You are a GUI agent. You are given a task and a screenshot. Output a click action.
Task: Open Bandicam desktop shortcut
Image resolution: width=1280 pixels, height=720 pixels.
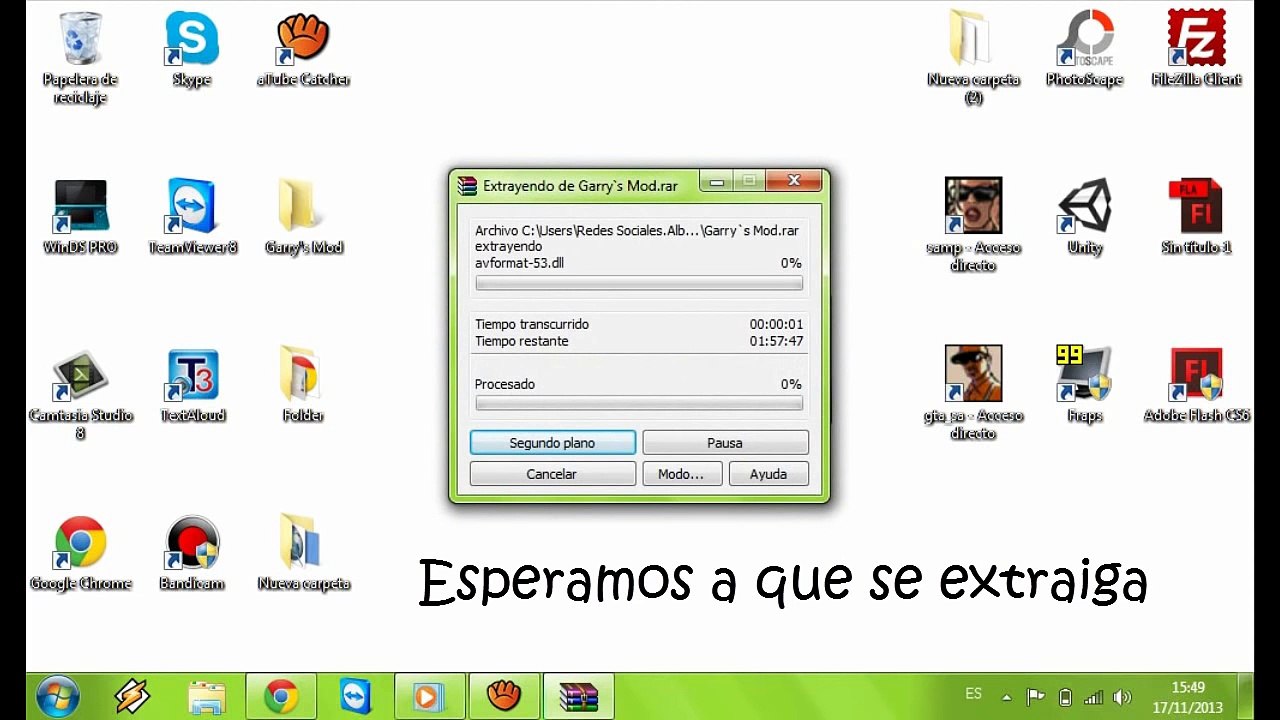coord(192,553)
